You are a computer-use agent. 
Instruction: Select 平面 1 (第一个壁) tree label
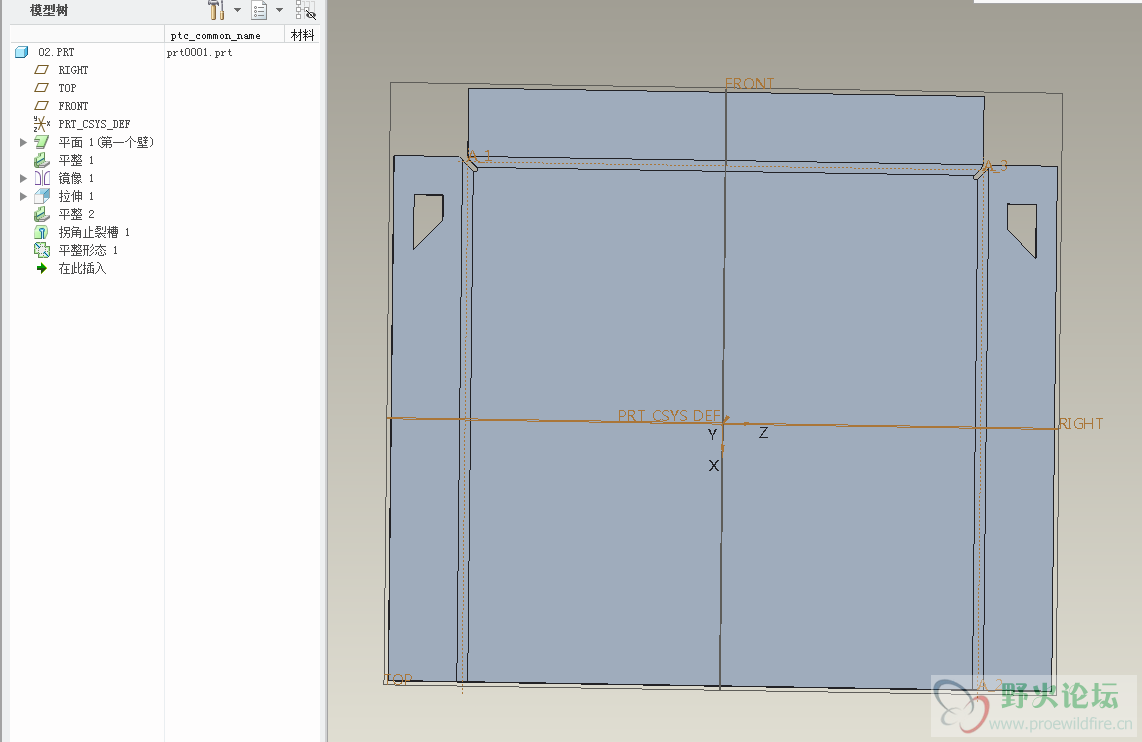(x=106, y=142)
